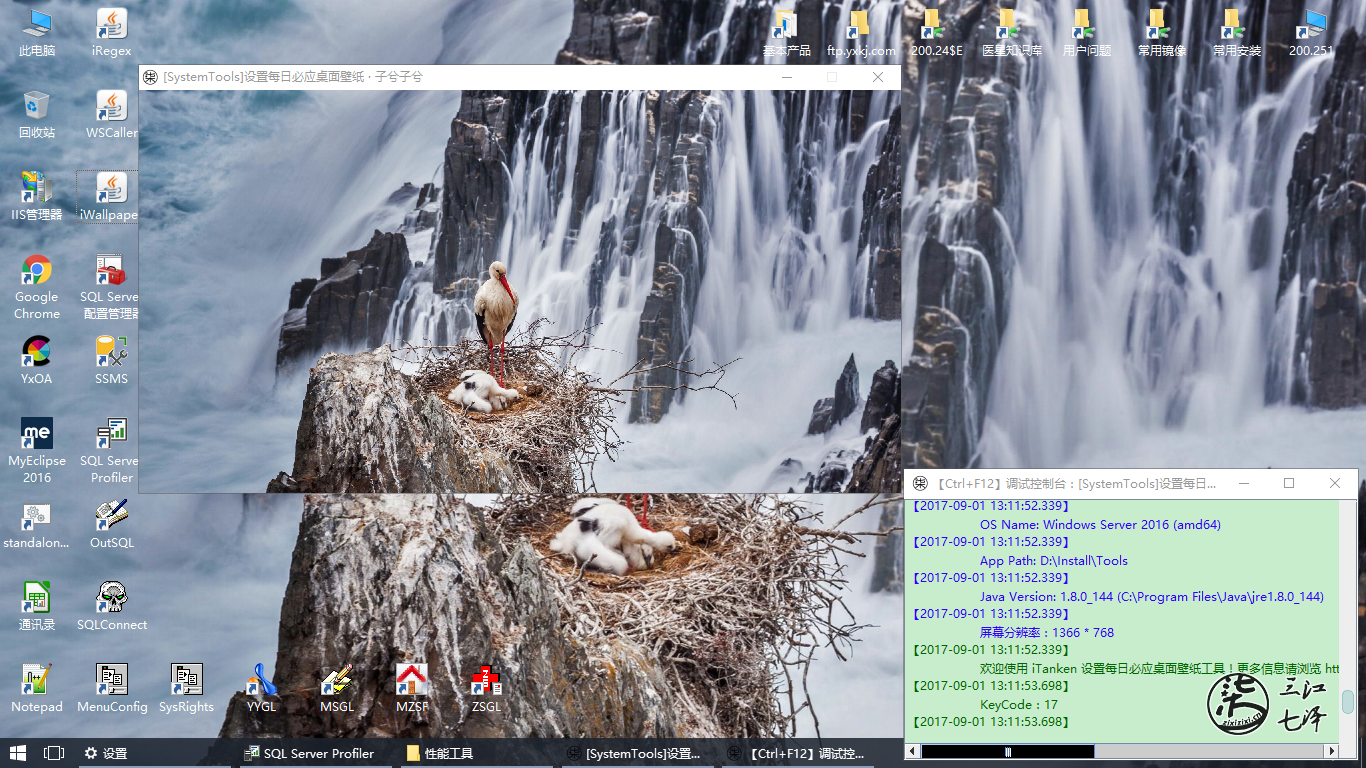Click the console's left scroll arrow
This screenshot has height=768, width=1366.
(913, 751)
